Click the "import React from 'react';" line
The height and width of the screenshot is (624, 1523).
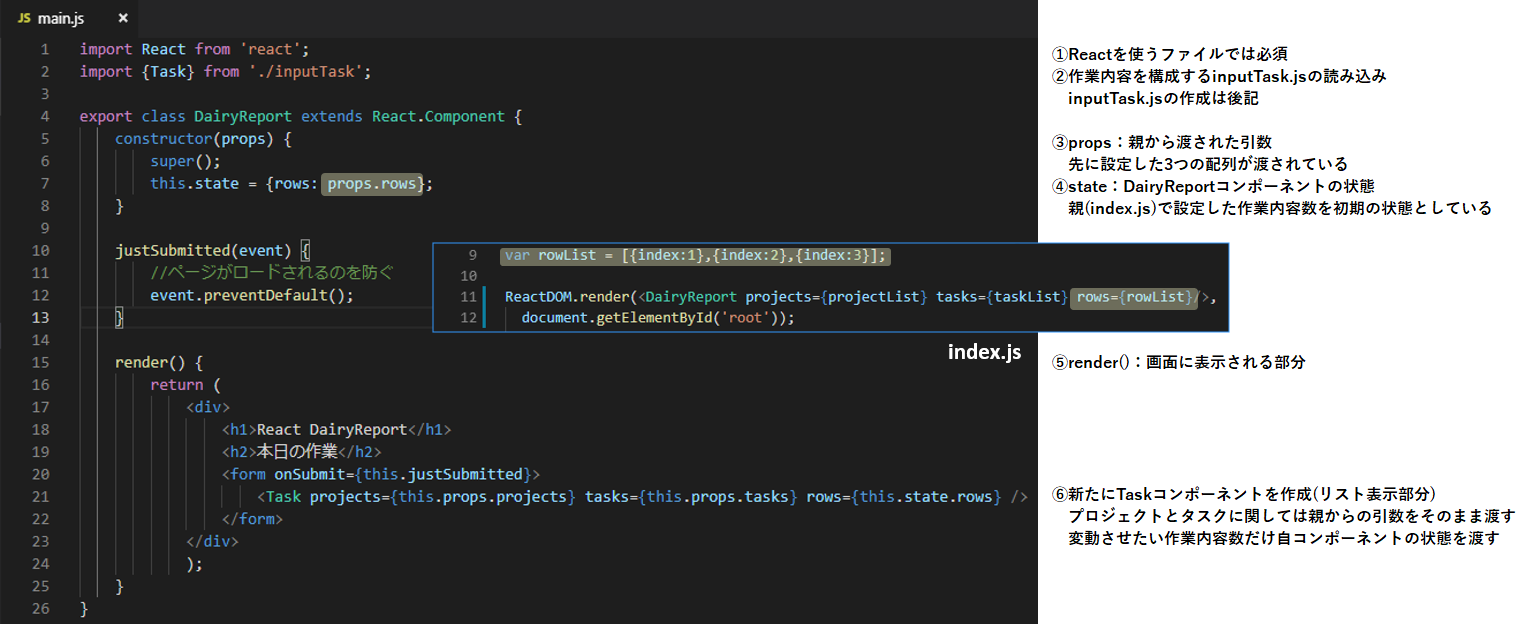pyautogui.click(x=195, y=49)
